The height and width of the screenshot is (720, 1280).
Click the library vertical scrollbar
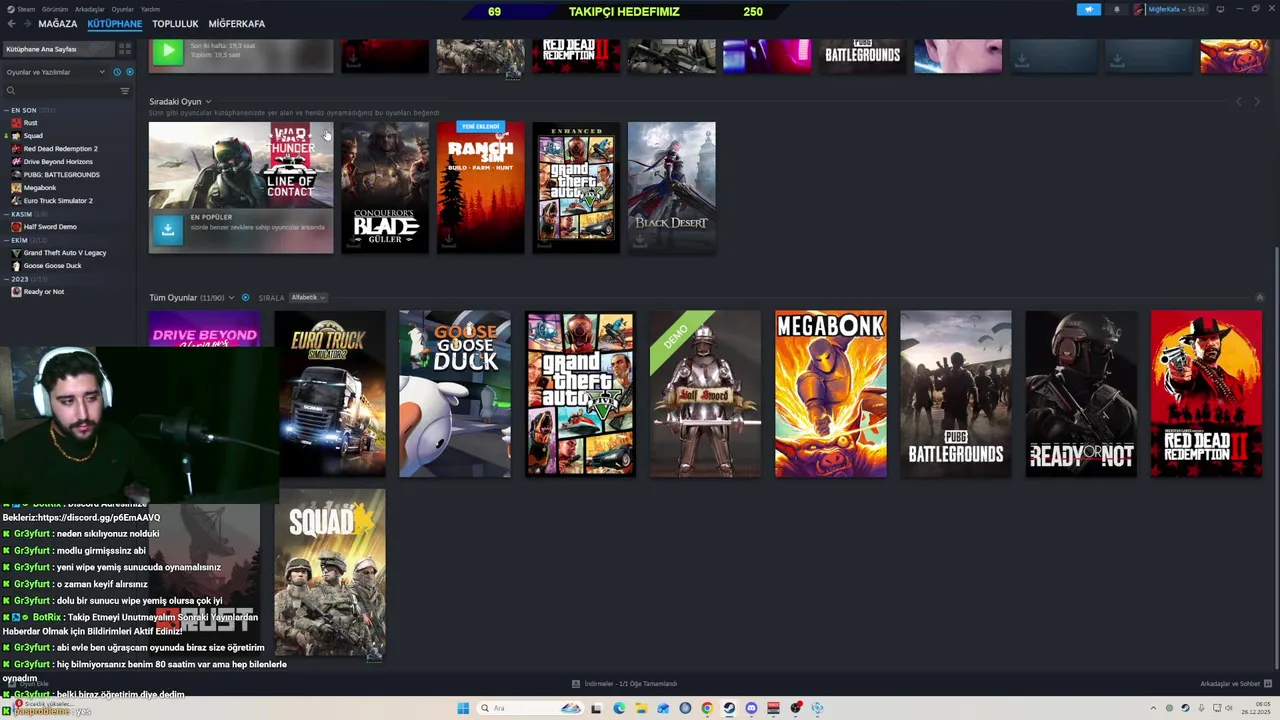point(1275,460)
